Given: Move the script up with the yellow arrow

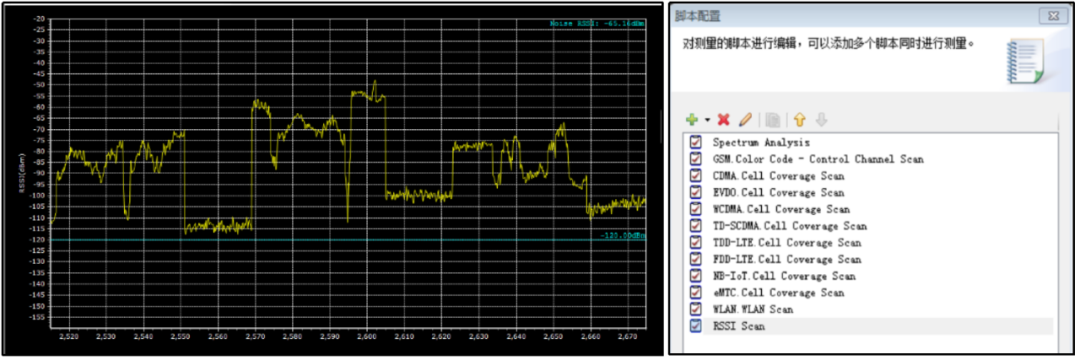Looking at the screenshot, I should point(799,120).
